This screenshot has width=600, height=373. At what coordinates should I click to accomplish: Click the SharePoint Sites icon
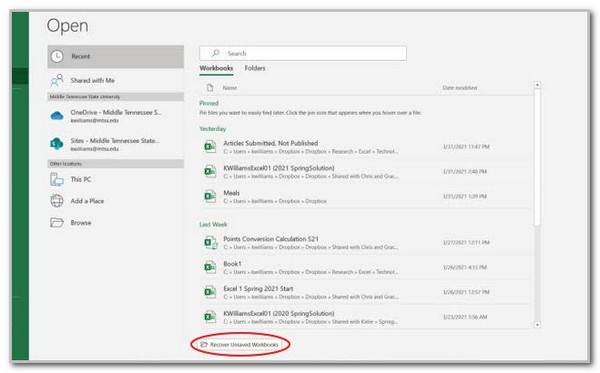[57, 144]
